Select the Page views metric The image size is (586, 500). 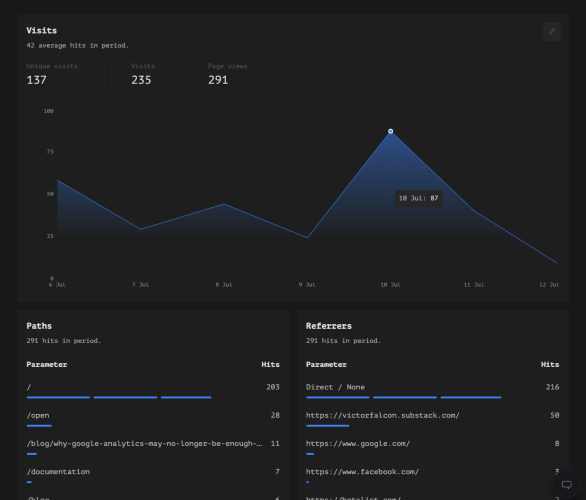(227, 74)
